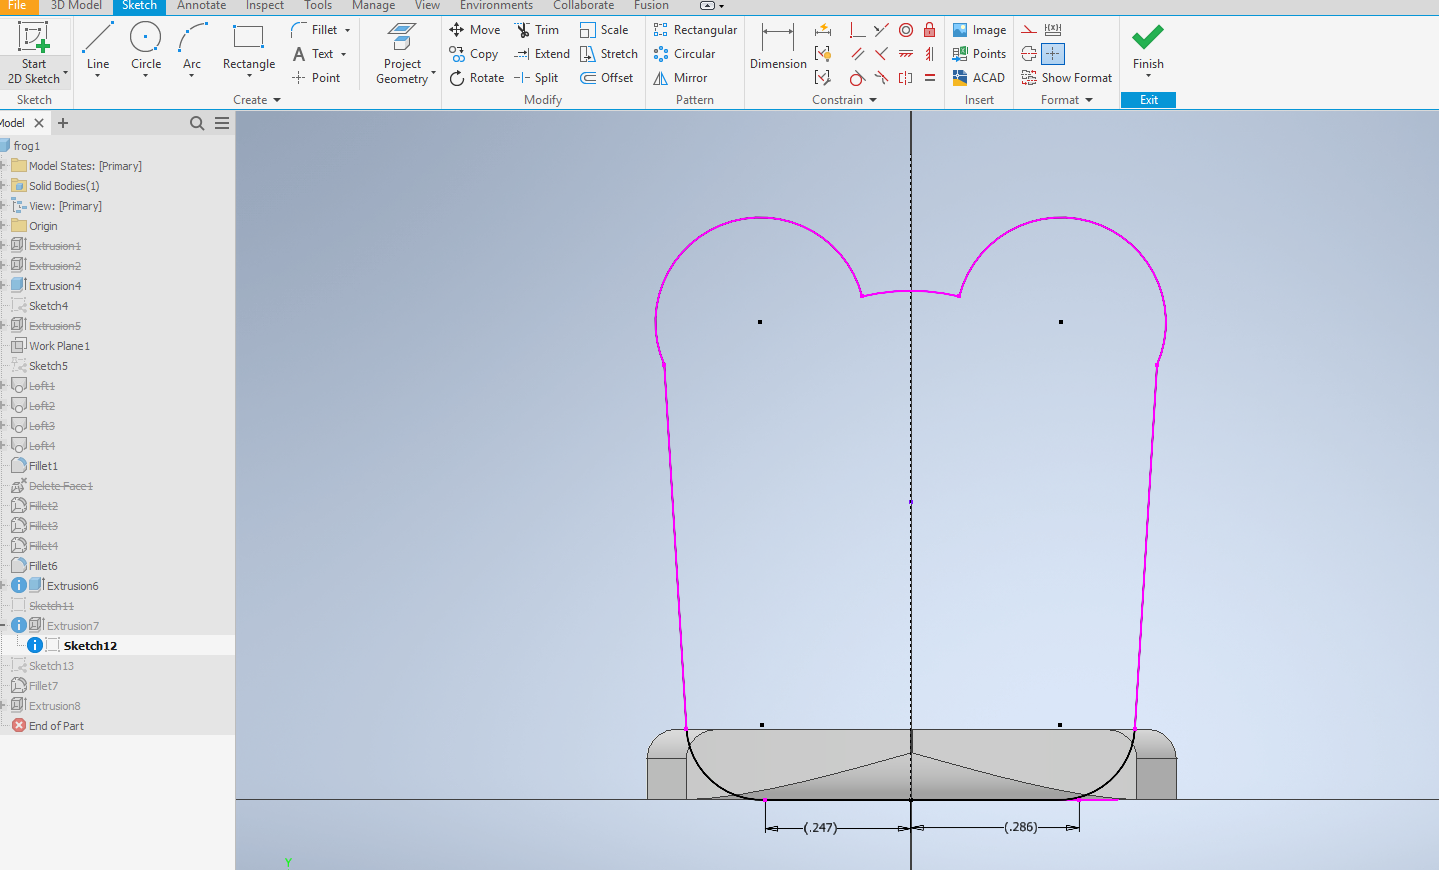Switch to the 3D Model tab
Screen dimensions: 1439x870
pos(76,6)
